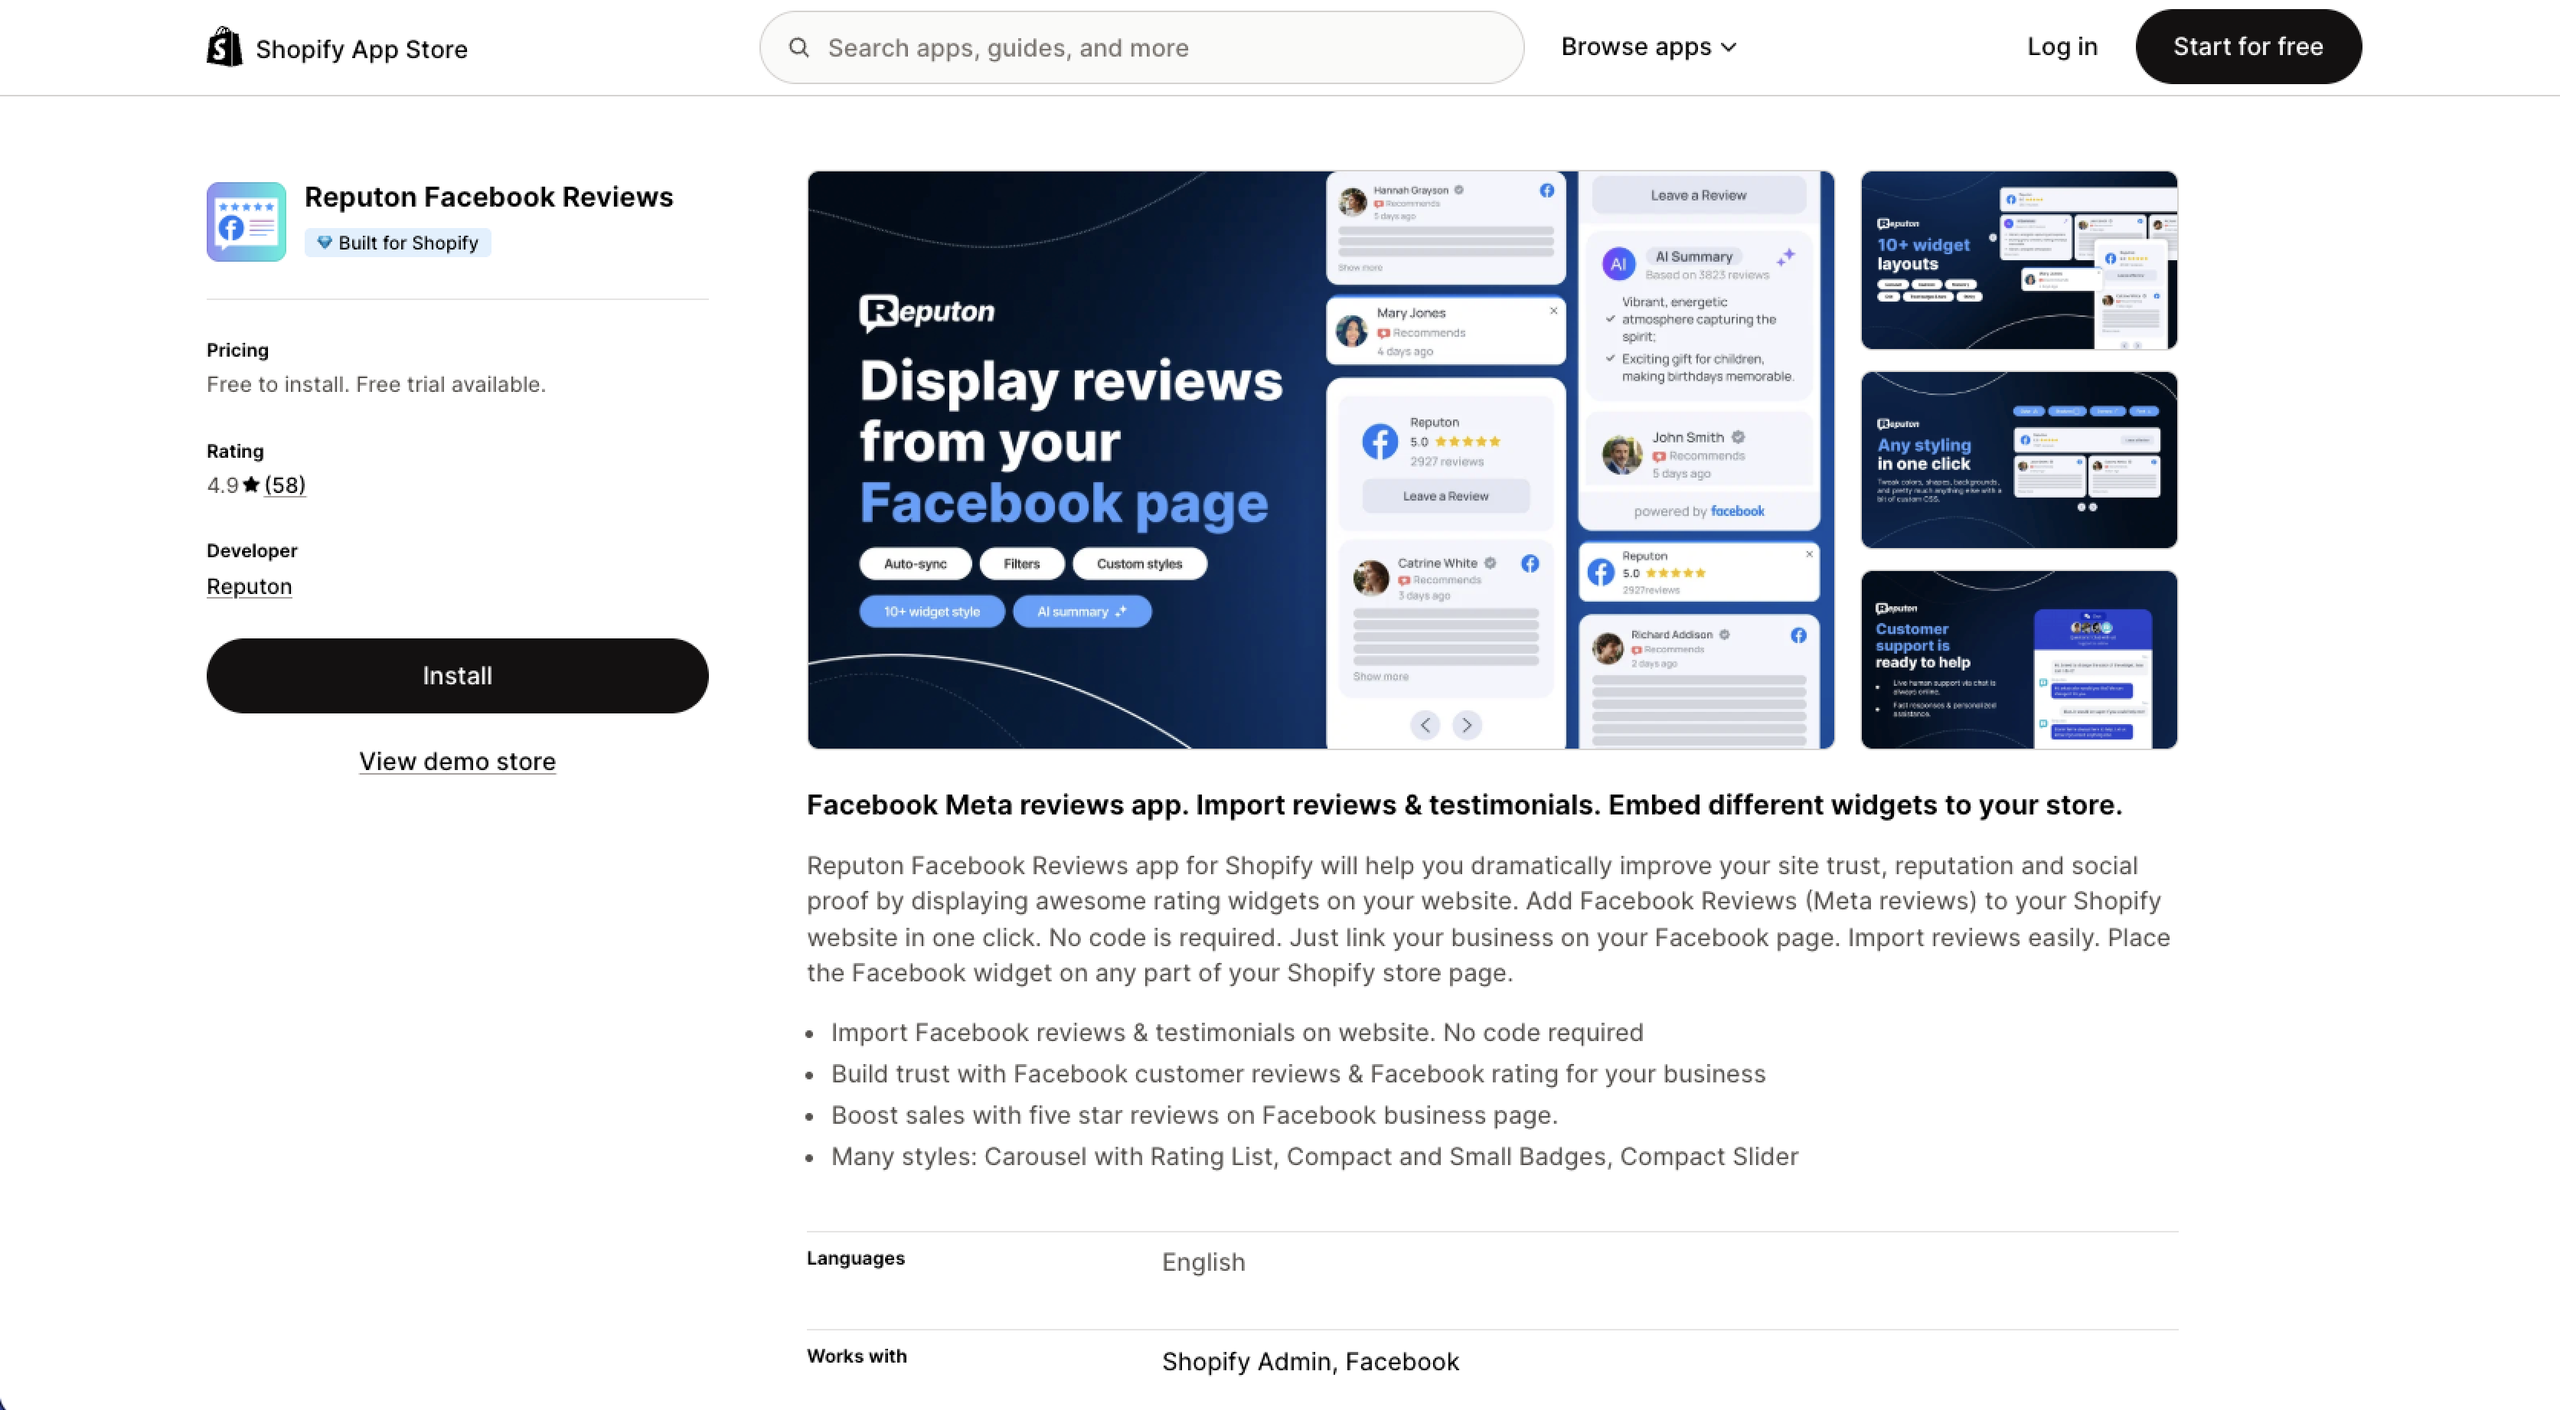2560x1410 pixels.
Task: Click the Reputon Facebook Reviews title
Action: (488, 197)
